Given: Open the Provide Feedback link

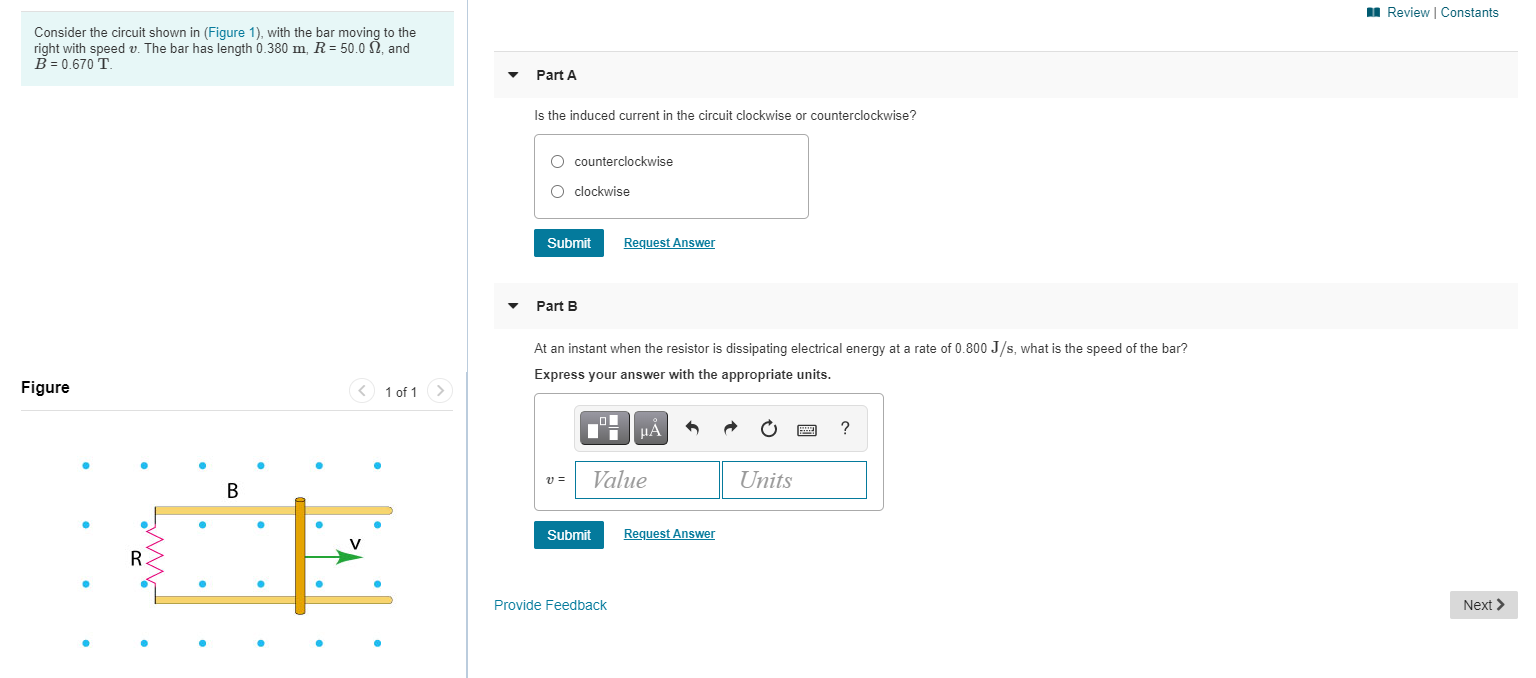Looking at the screenshot, I should (550, 604).
